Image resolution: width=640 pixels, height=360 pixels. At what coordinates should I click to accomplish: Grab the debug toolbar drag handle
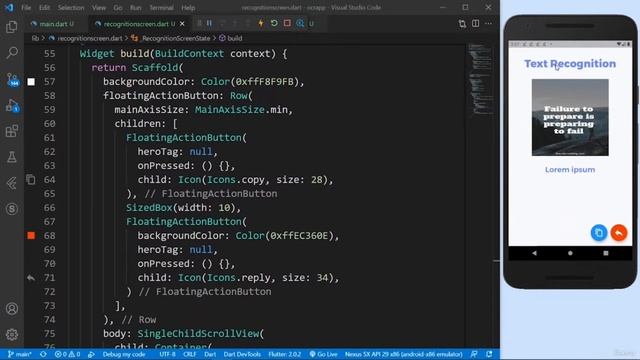point(199,23)
